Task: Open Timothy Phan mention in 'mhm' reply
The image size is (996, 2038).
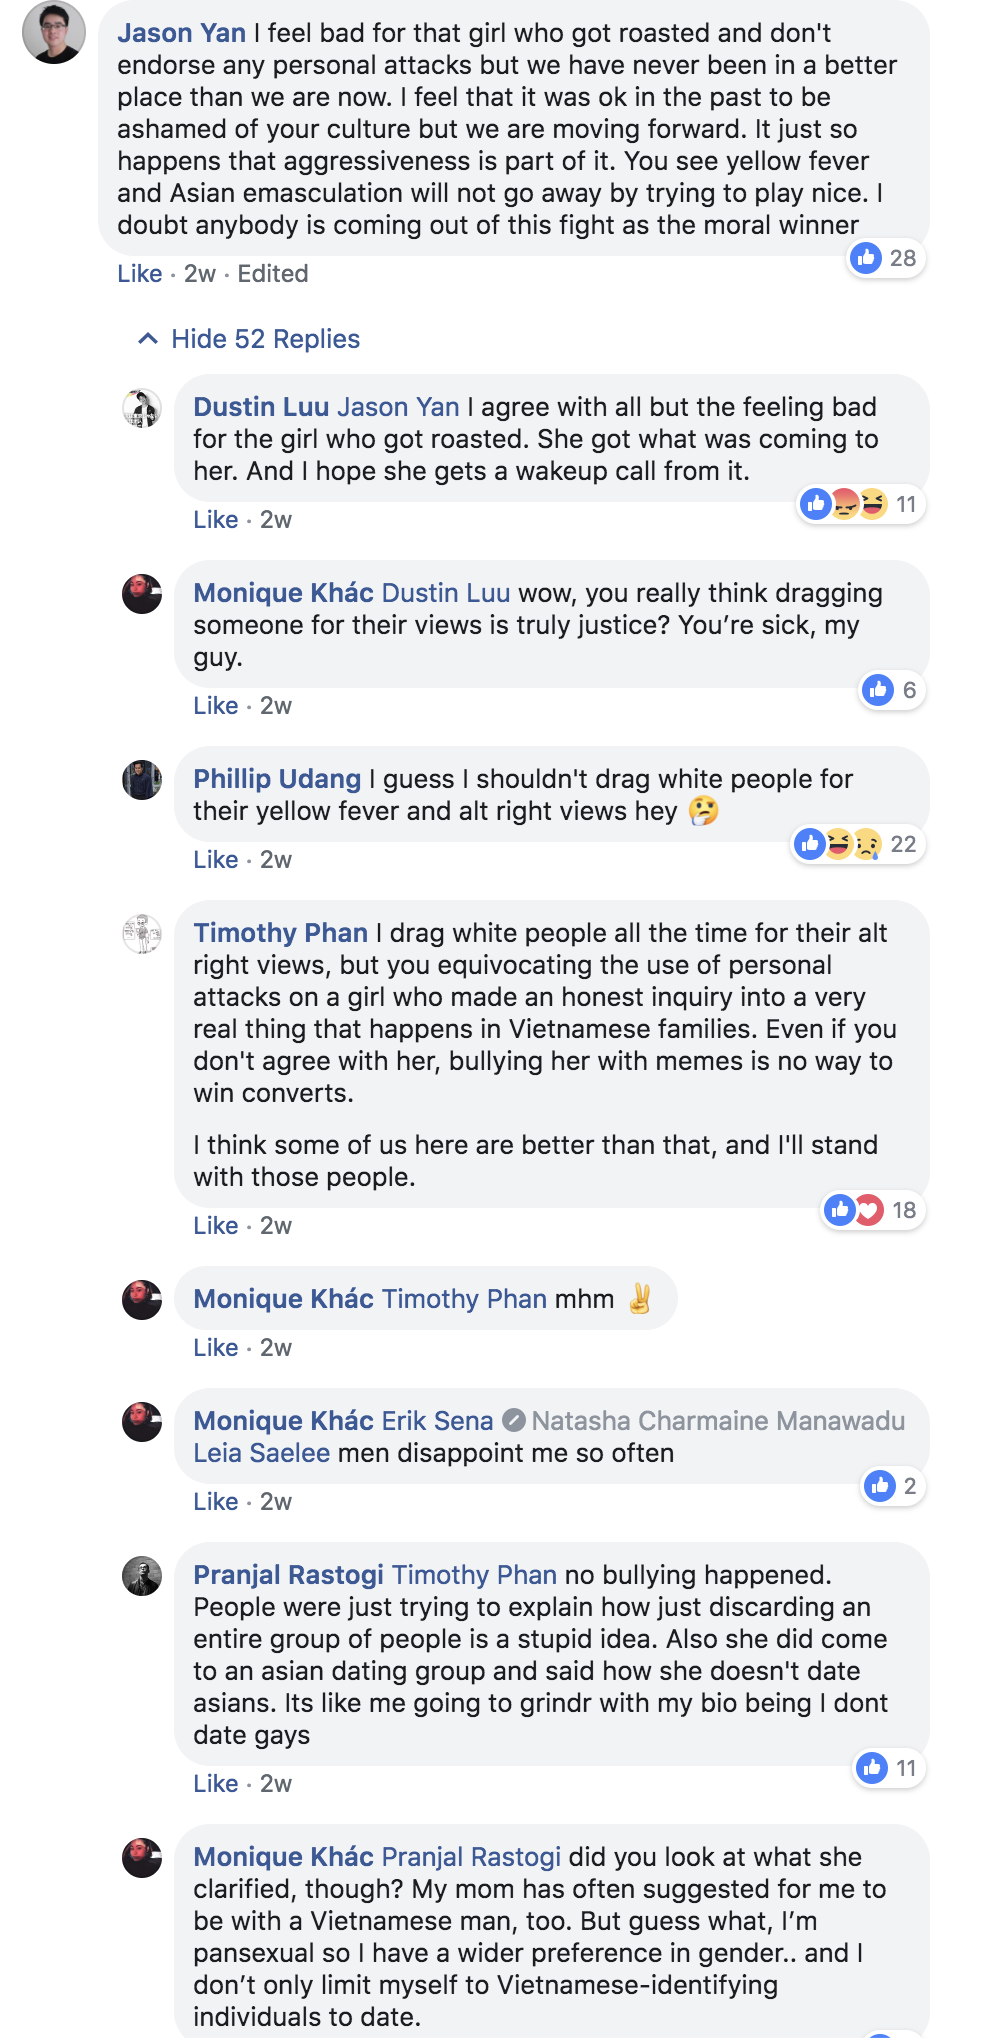Action: [x=464, y=1299]
